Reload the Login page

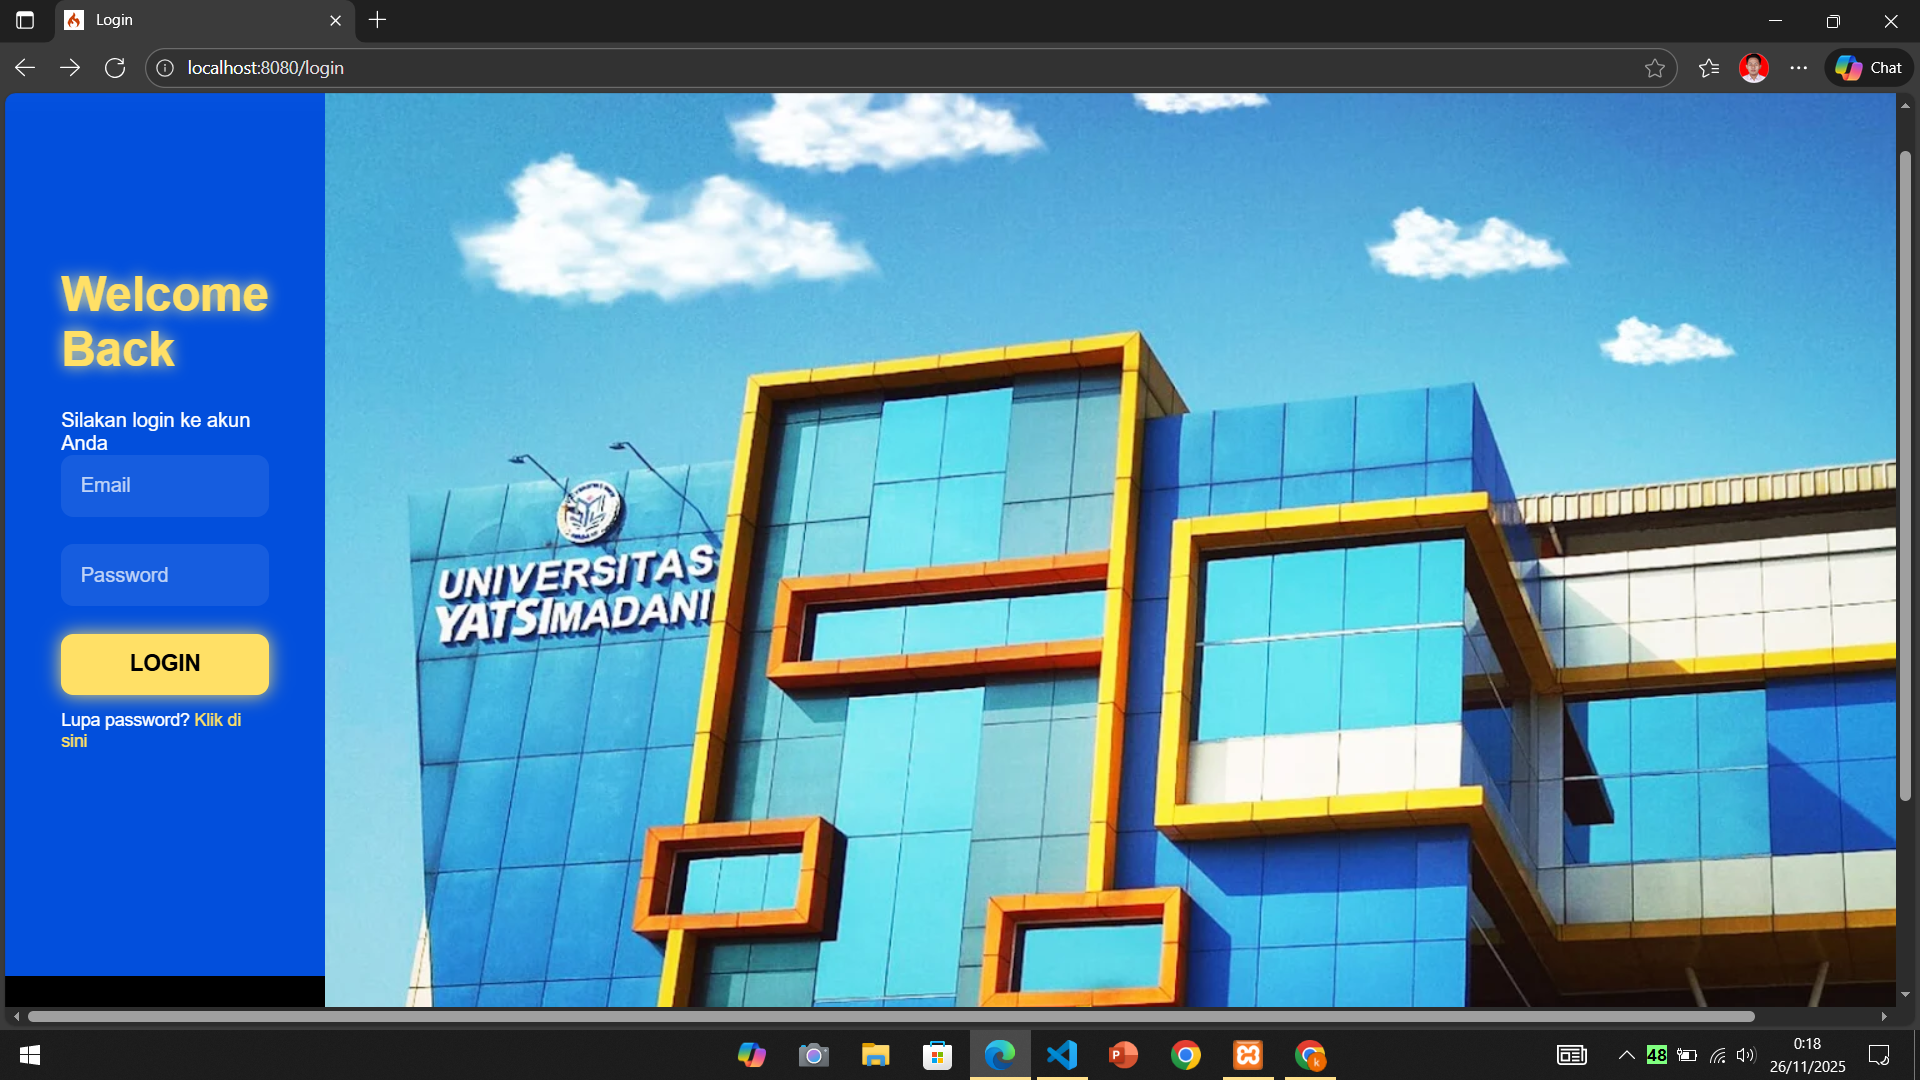tap(115, 68)
